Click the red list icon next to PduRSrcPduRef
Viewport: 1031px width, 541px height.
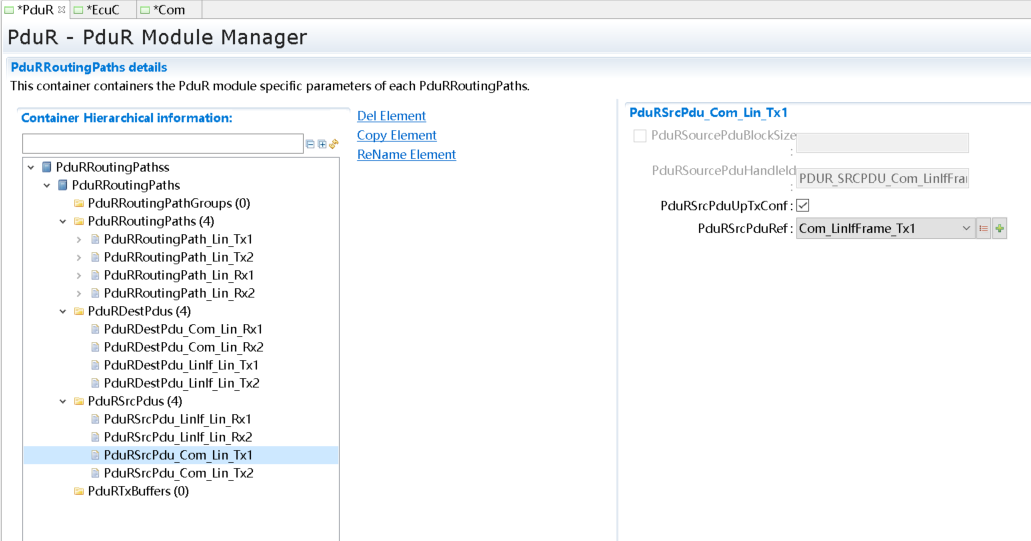pos(984,229)
